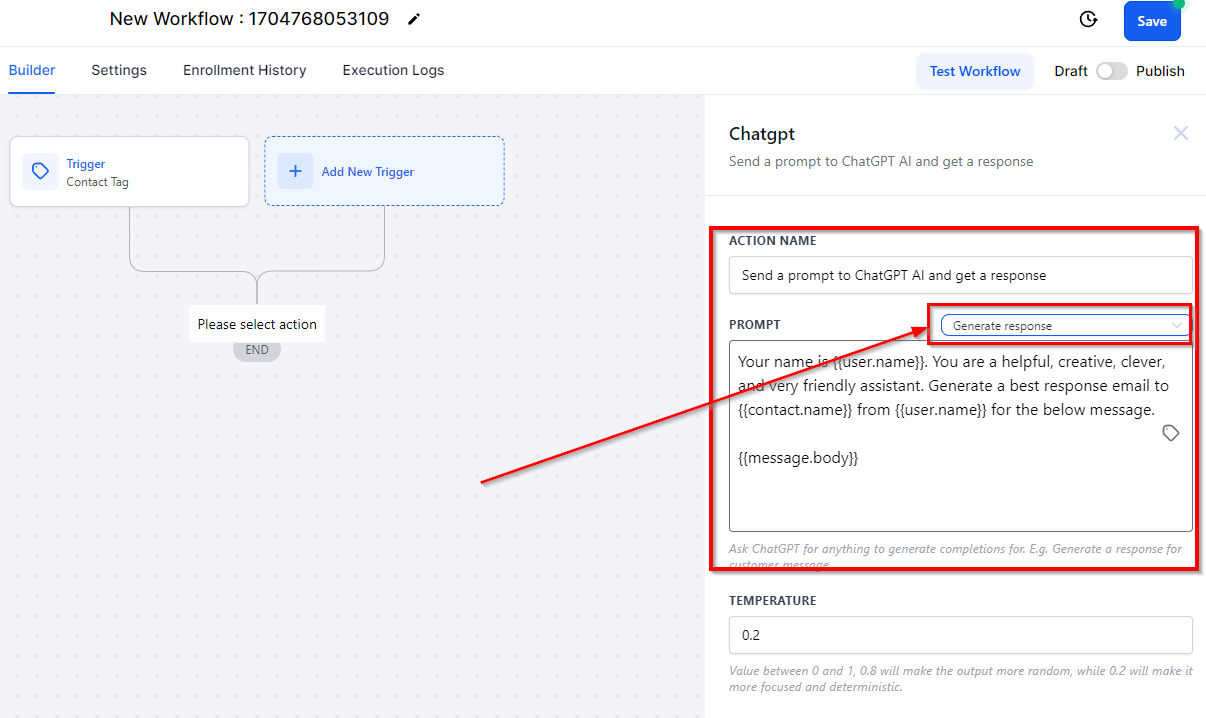This screenshot has width=1206, height=718.
Task: Click the Publish label
Action: coord(1160,71)
